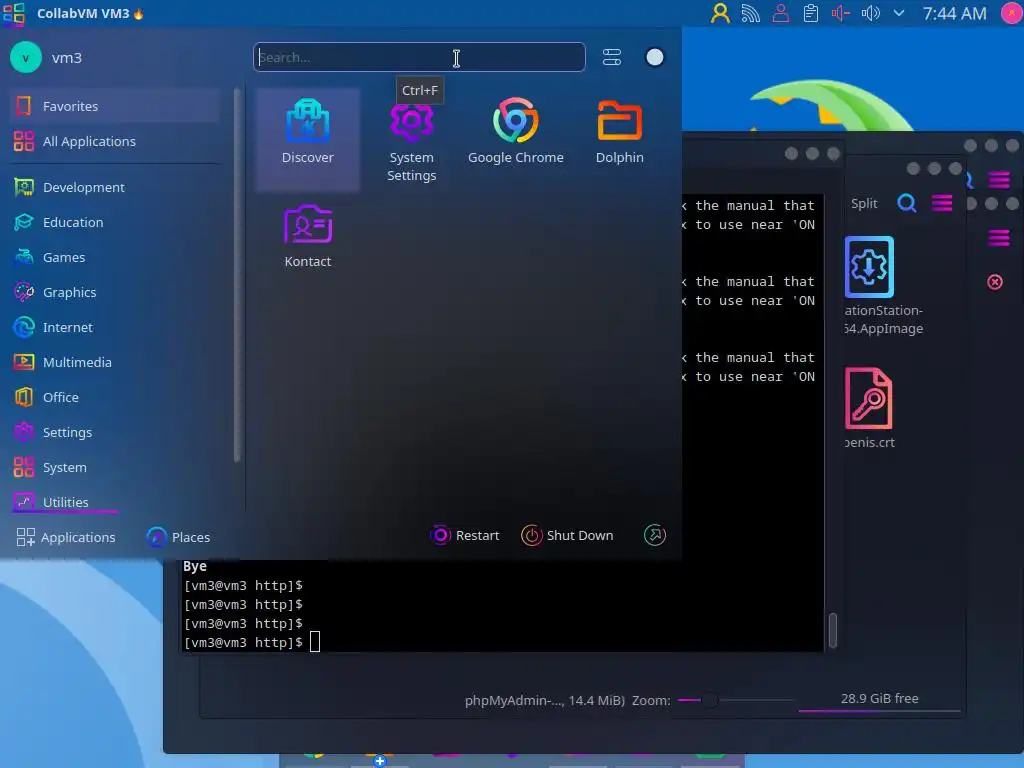The image size is (1024, 768).
Task: Toggle the pin launcher circle button
Action: (x=654, y=57)
